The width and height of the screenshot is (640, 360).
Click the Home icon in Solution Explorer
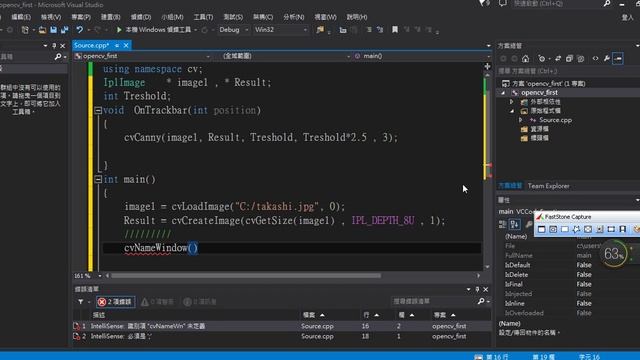click(x=525, y=59)
